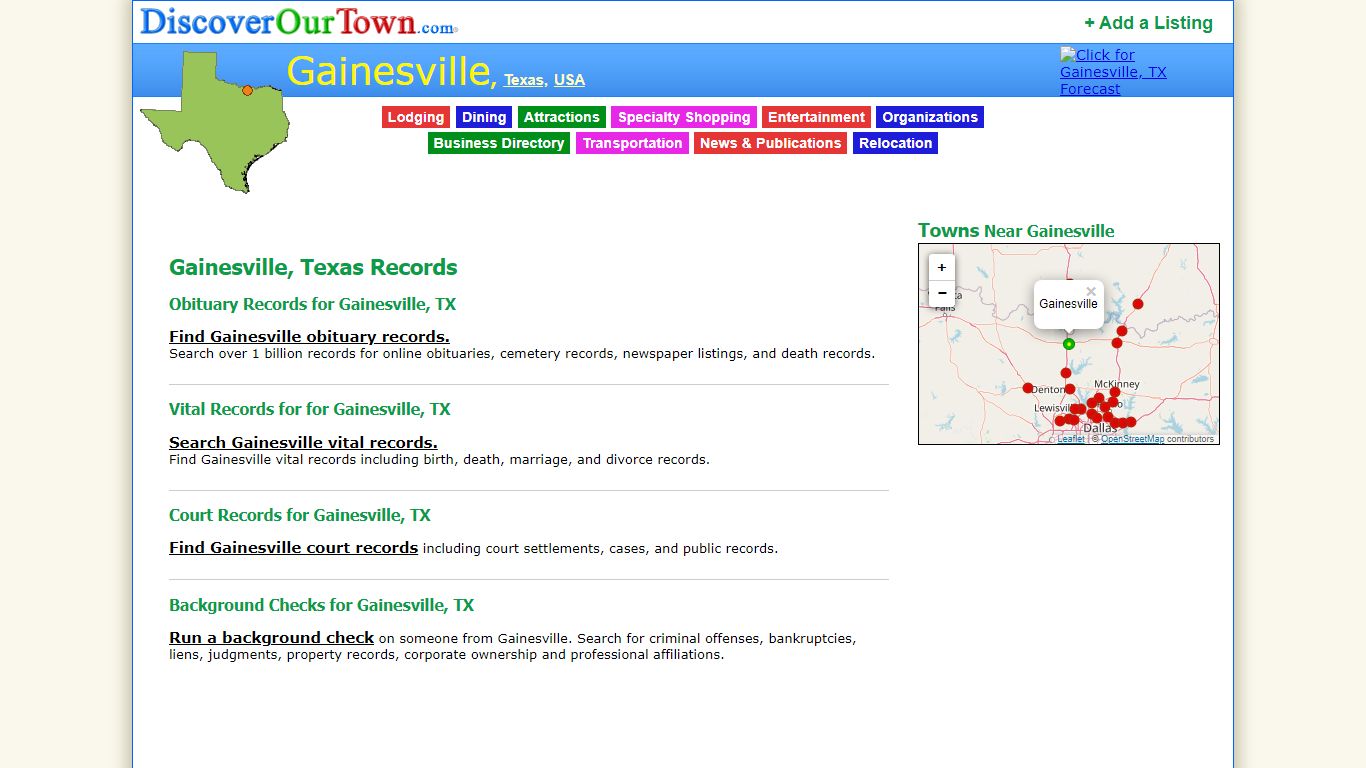Click the McKinney label on map
The image size is (1366, 768).
1117,384
